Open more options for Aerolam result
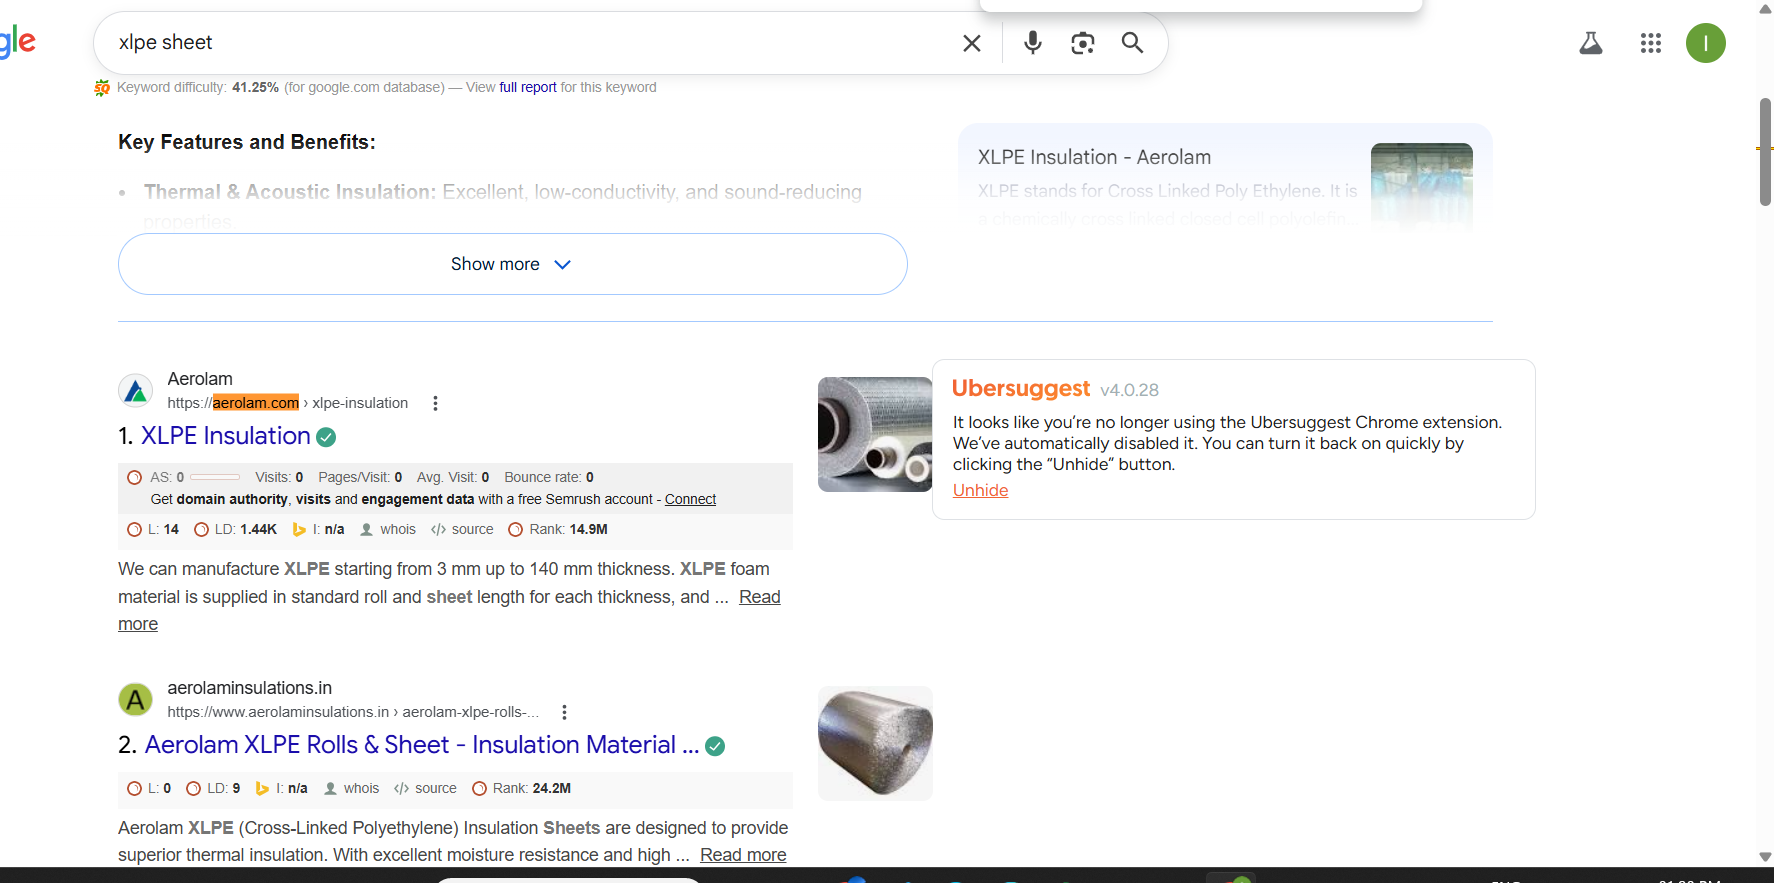The width and height of the screenshot is (1774, 883). [x=435, y=403]
